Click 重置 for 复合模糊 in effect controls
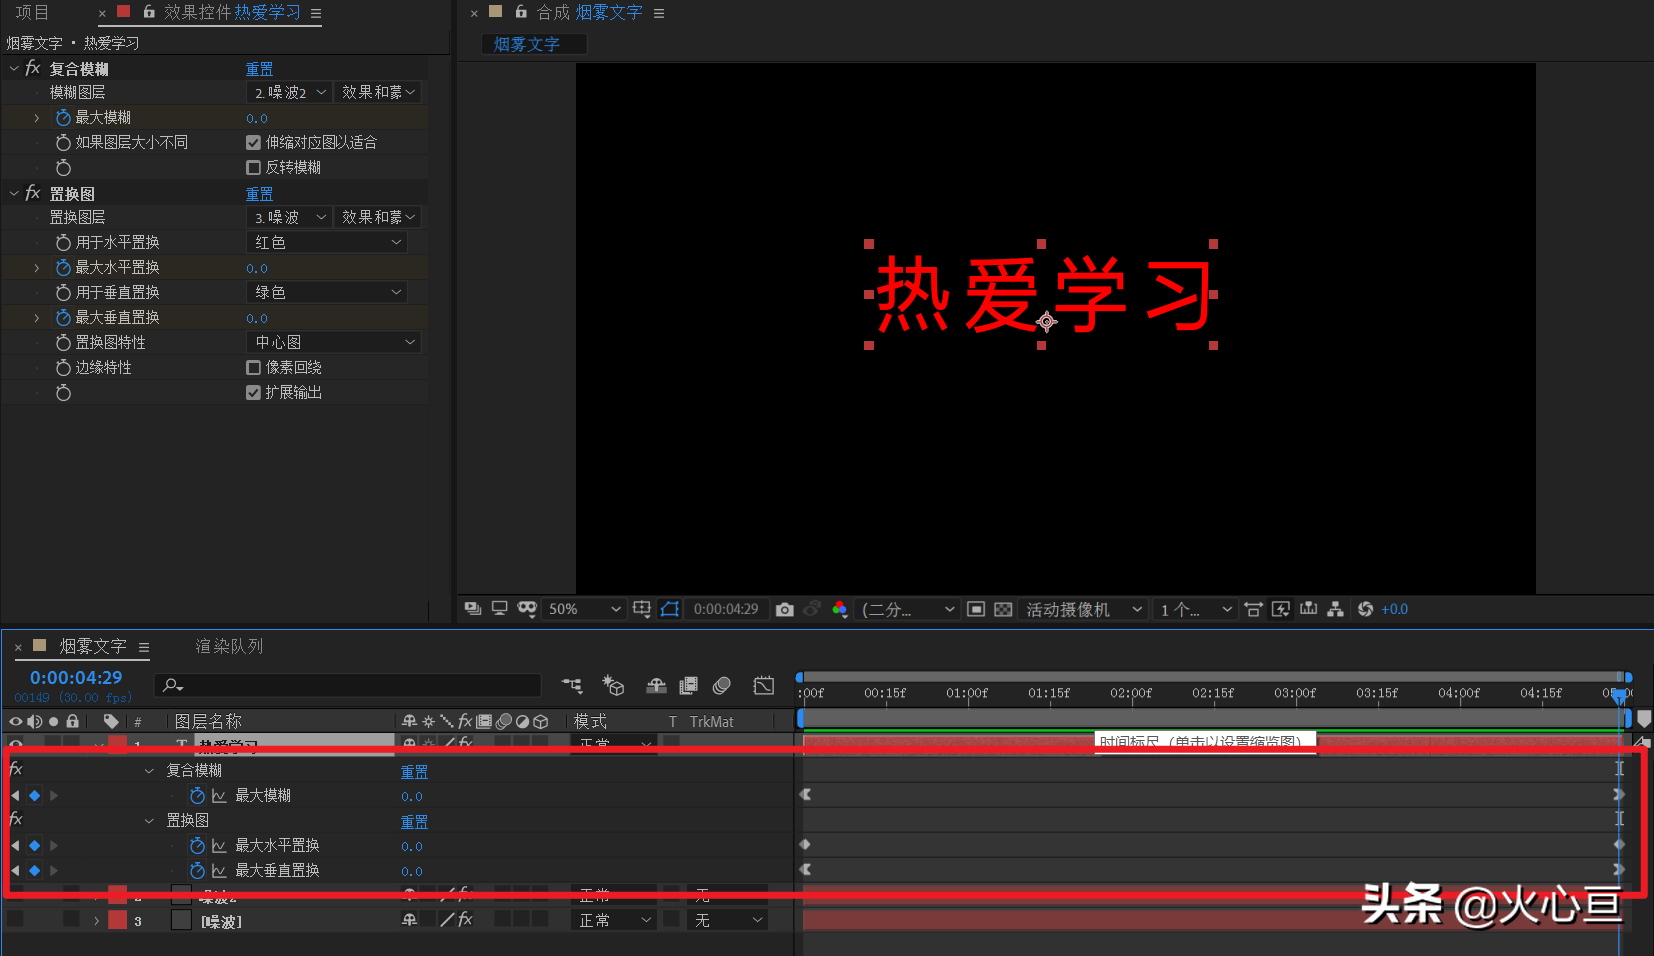The width and height of the screenshot is (1654, 956). click(259, 68)
